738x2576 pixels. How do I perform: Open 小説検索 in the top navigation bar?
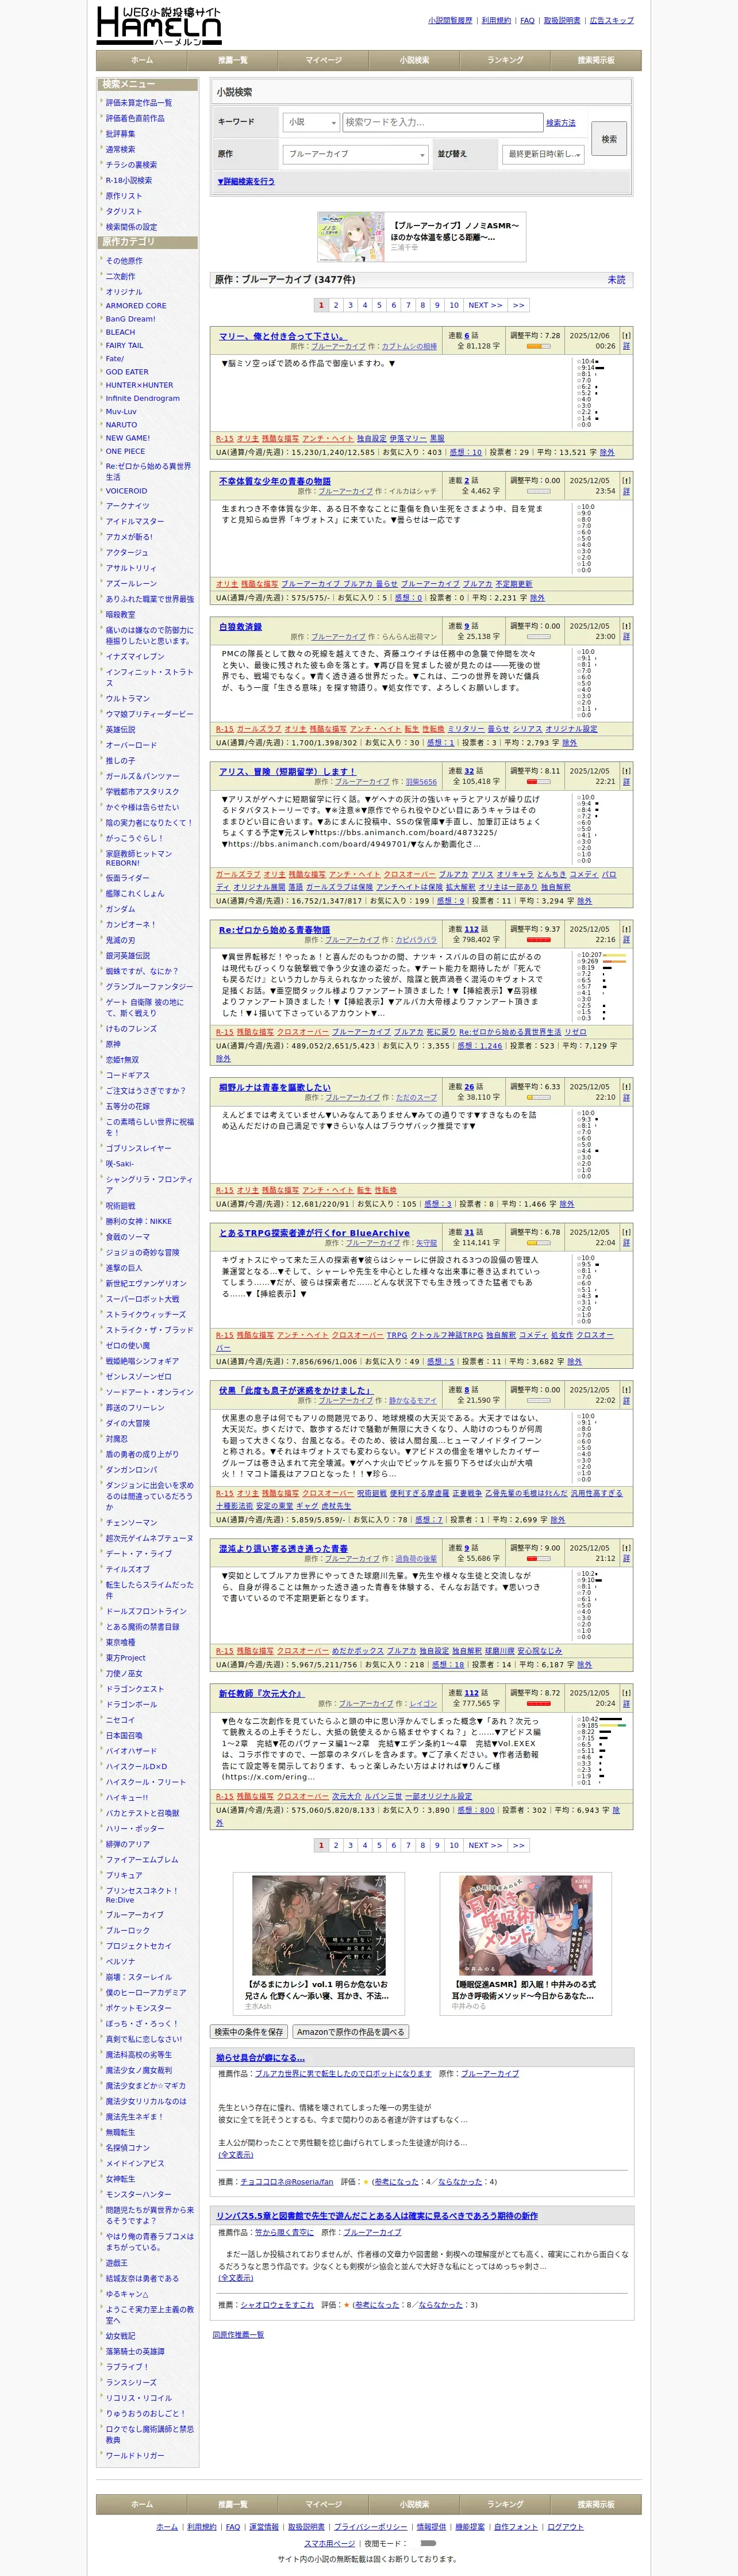pos(414,60)
